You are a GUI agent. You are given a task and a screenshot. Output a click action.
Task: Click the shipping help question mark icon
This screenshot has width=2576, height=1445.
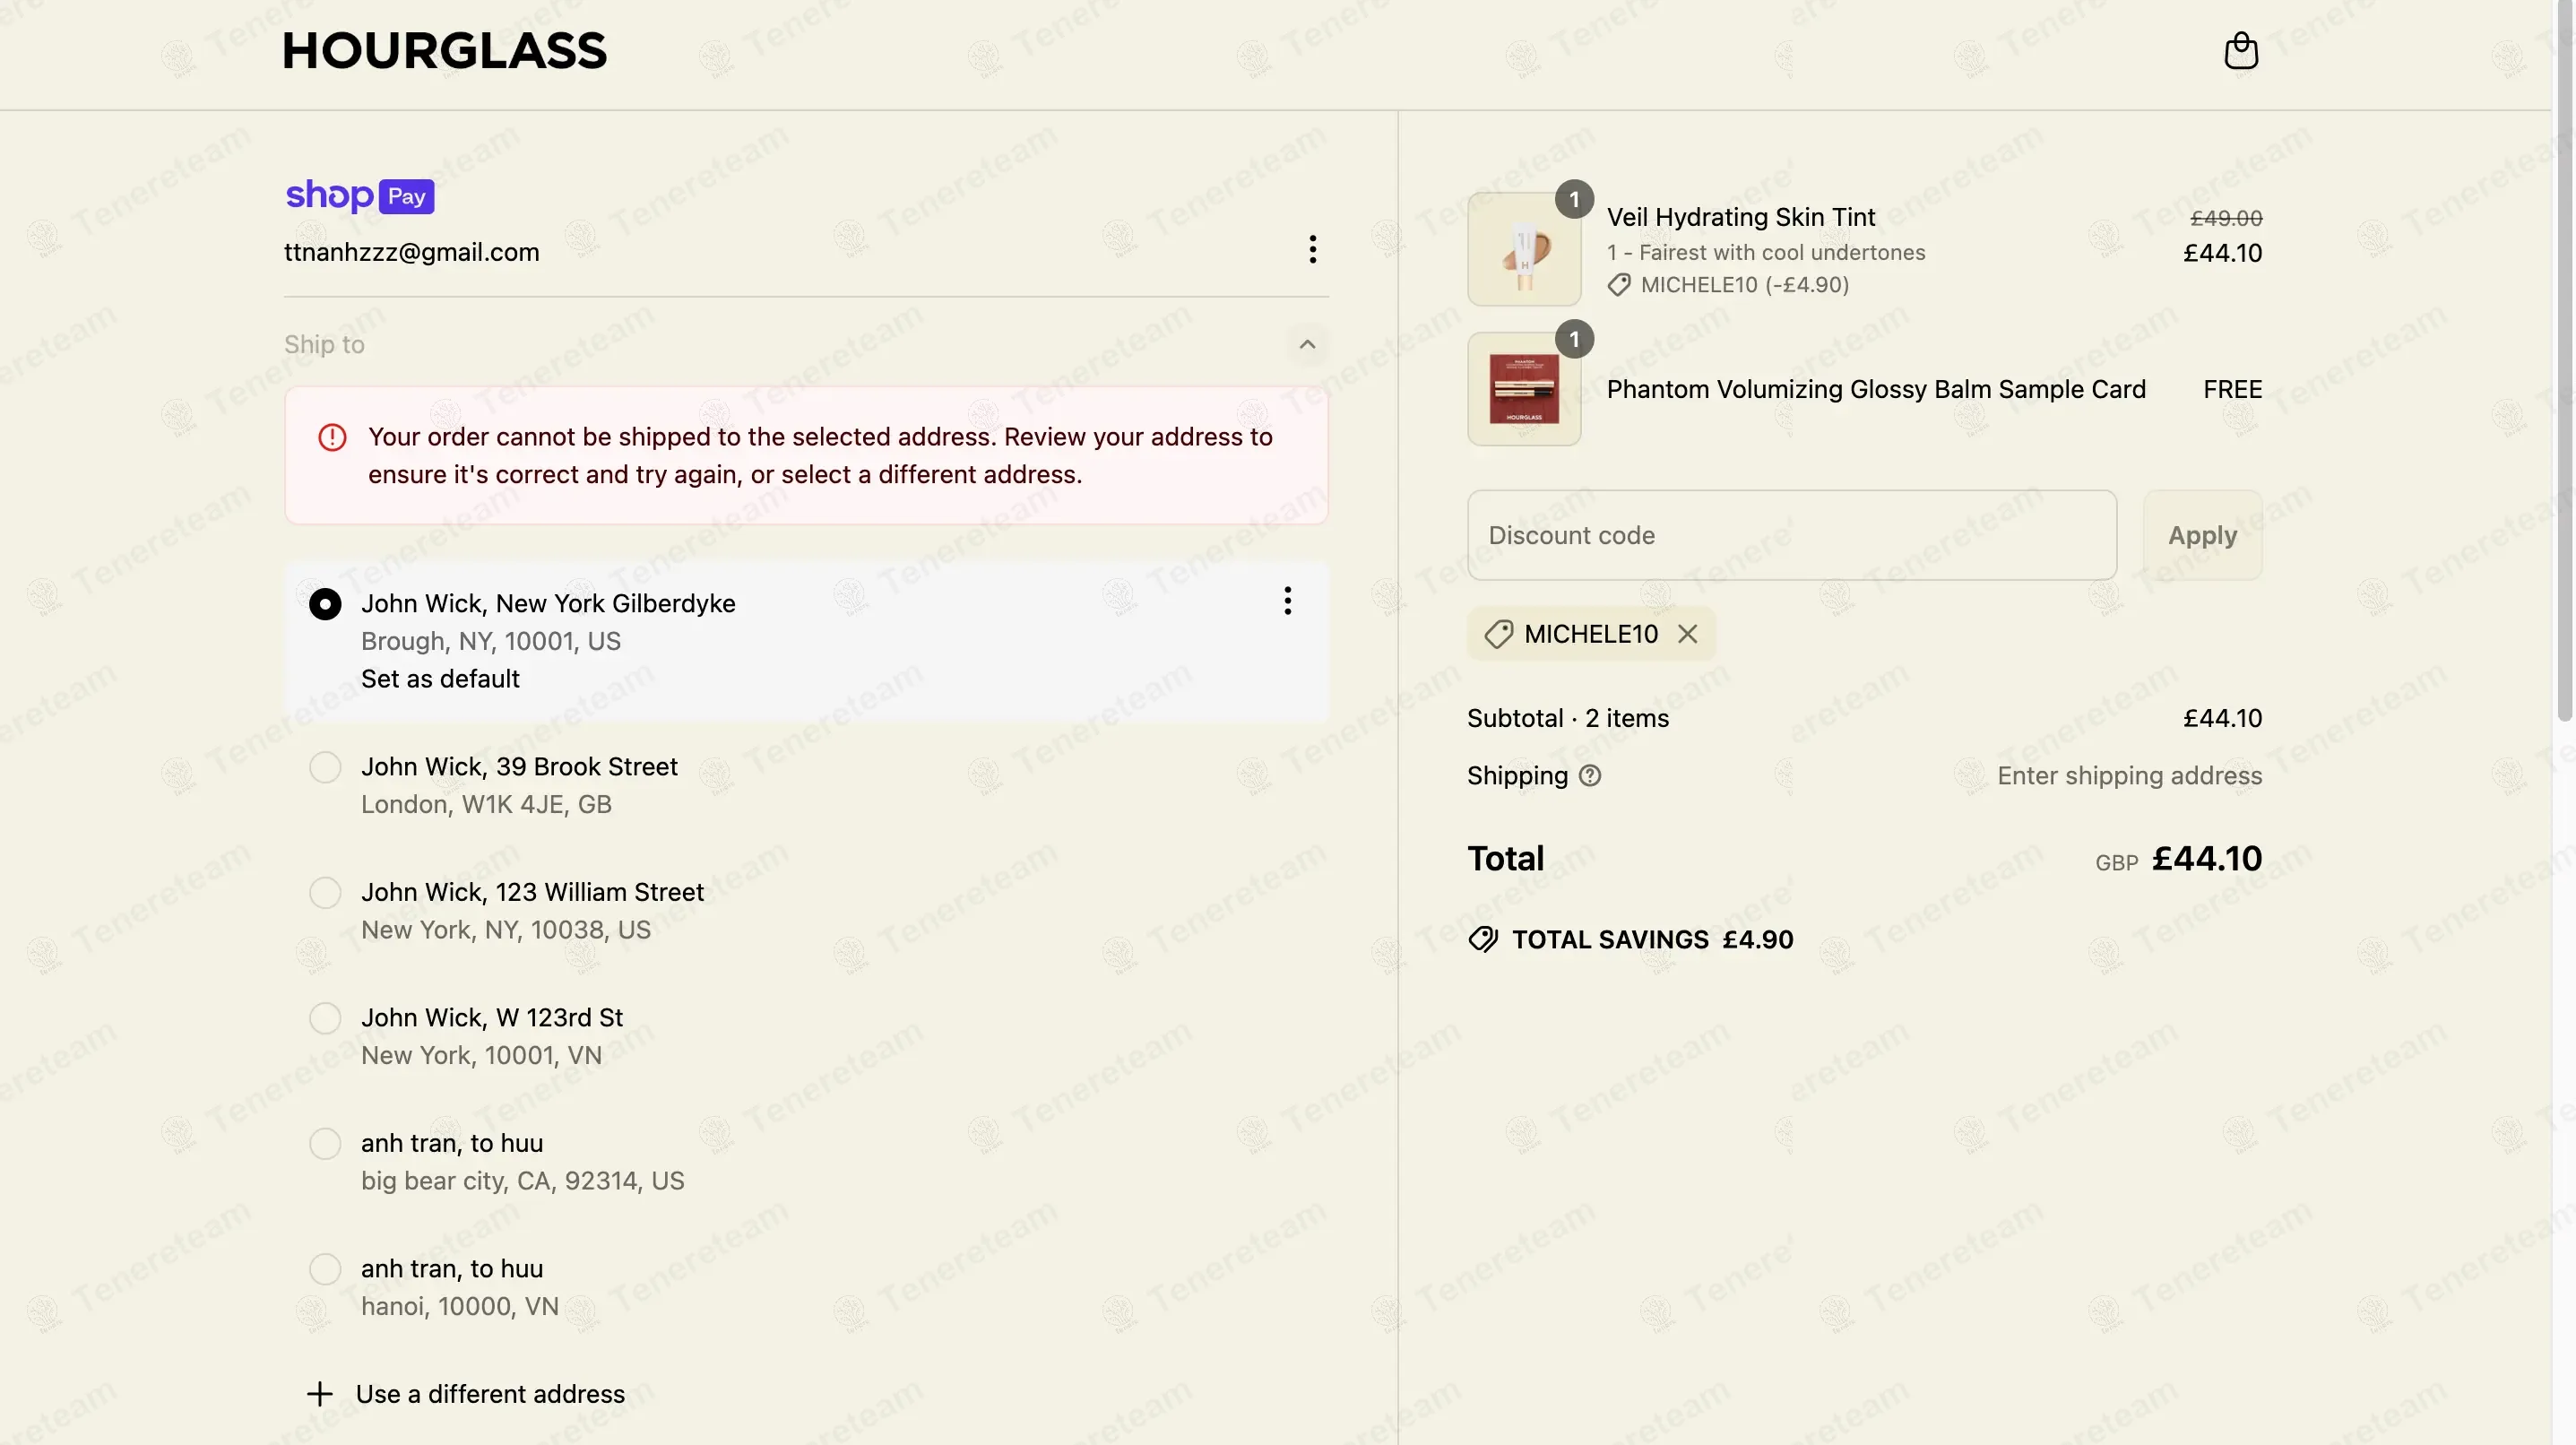pos(1589,776)
